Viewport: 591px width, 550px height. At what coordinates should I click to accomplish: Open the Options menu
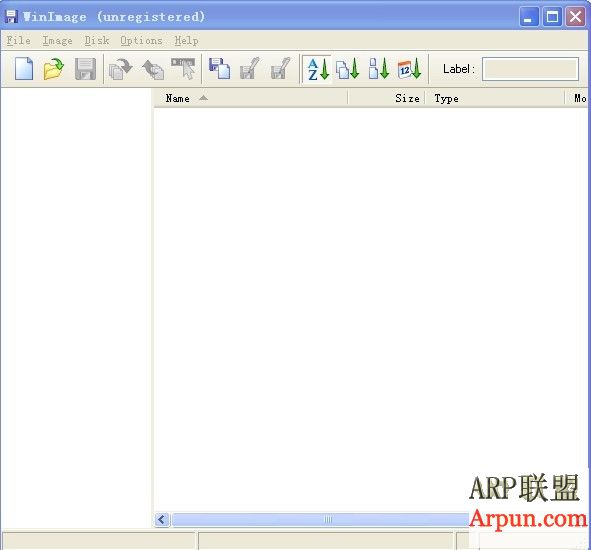tap(141, 40)
